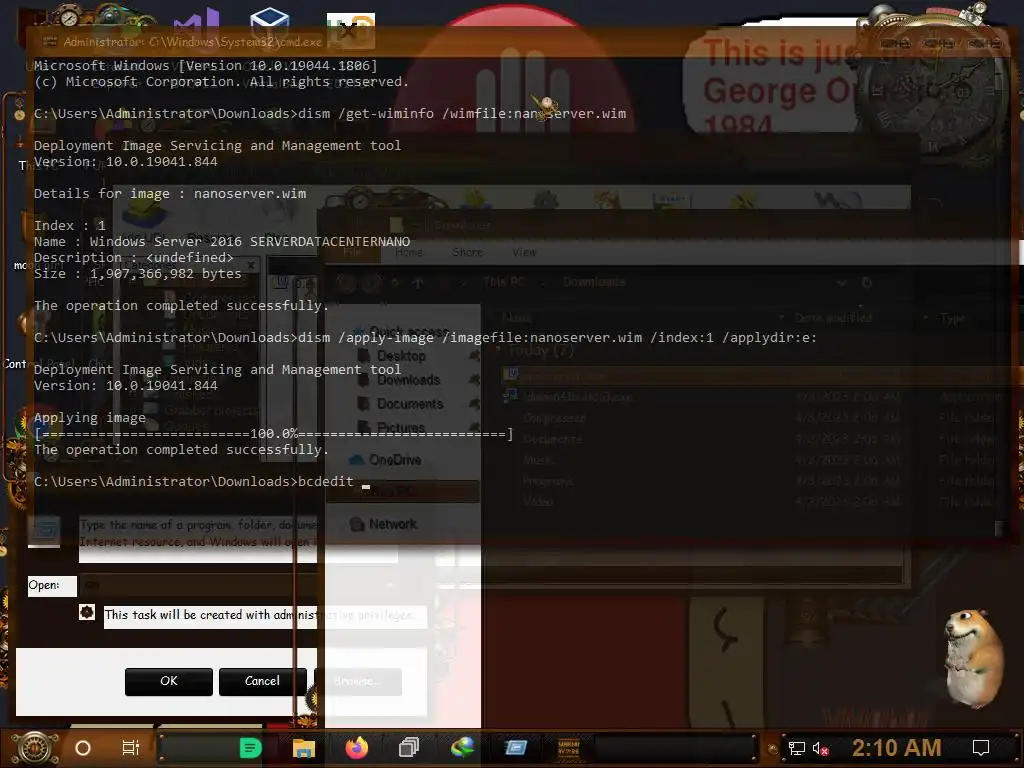Viewport: 1024px width, 768px height.
Task: Click the admin privileges shield icon
Action: tap(87, 613)
